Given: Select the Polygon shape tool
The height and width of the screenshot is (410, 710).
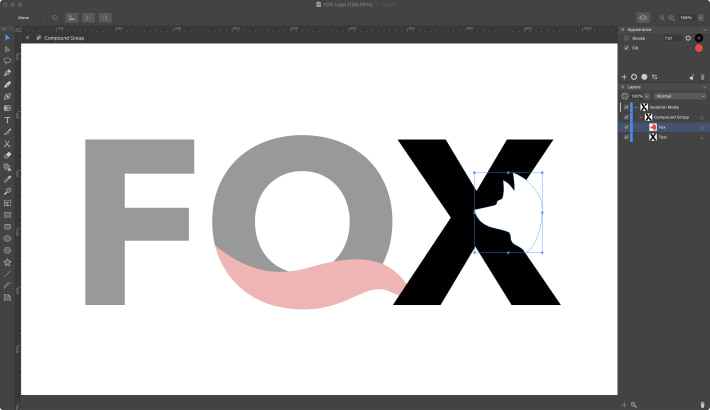Looking at the screenshot, I should click(x=7, y=250).
